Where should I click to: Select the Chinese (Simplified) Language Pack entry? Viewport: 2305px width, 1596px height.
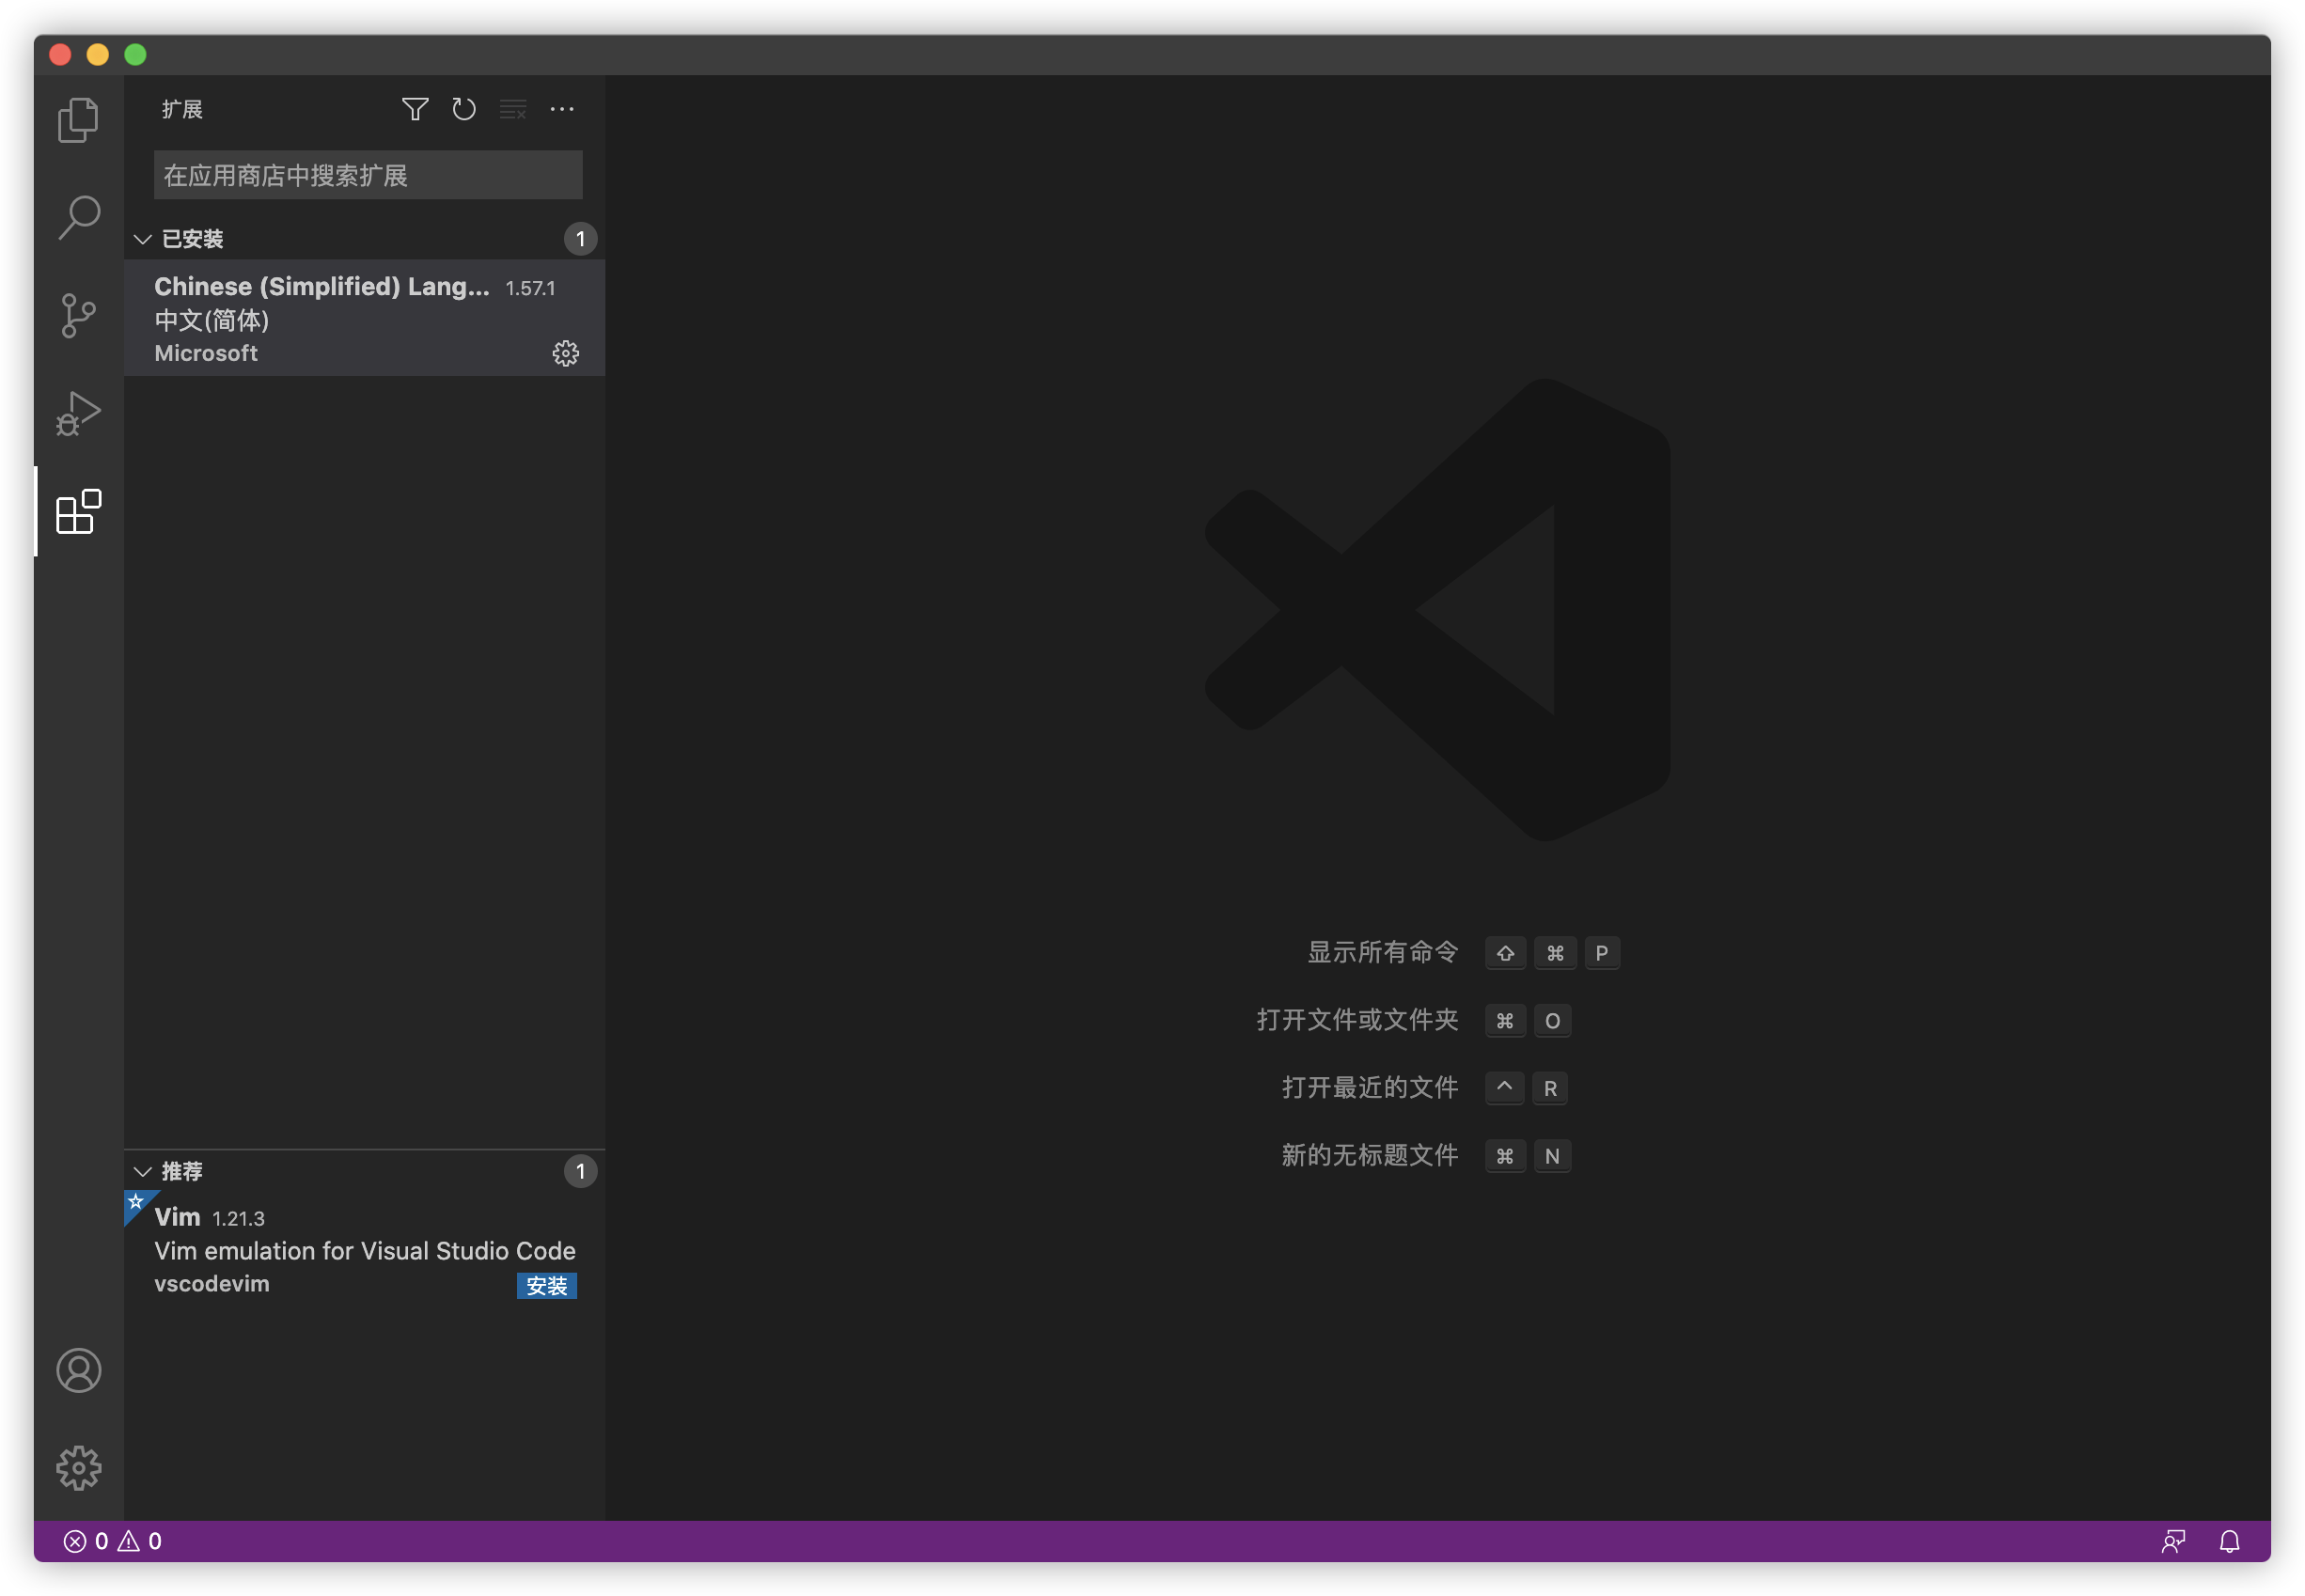(x=364, y=318)
